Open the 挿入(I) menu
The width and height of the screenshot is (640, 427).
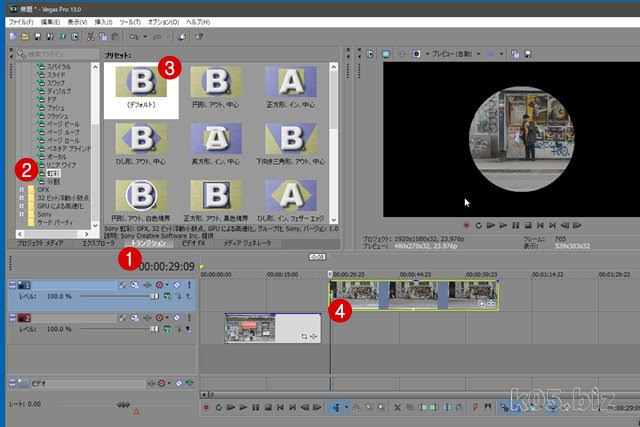coord(103,22)
